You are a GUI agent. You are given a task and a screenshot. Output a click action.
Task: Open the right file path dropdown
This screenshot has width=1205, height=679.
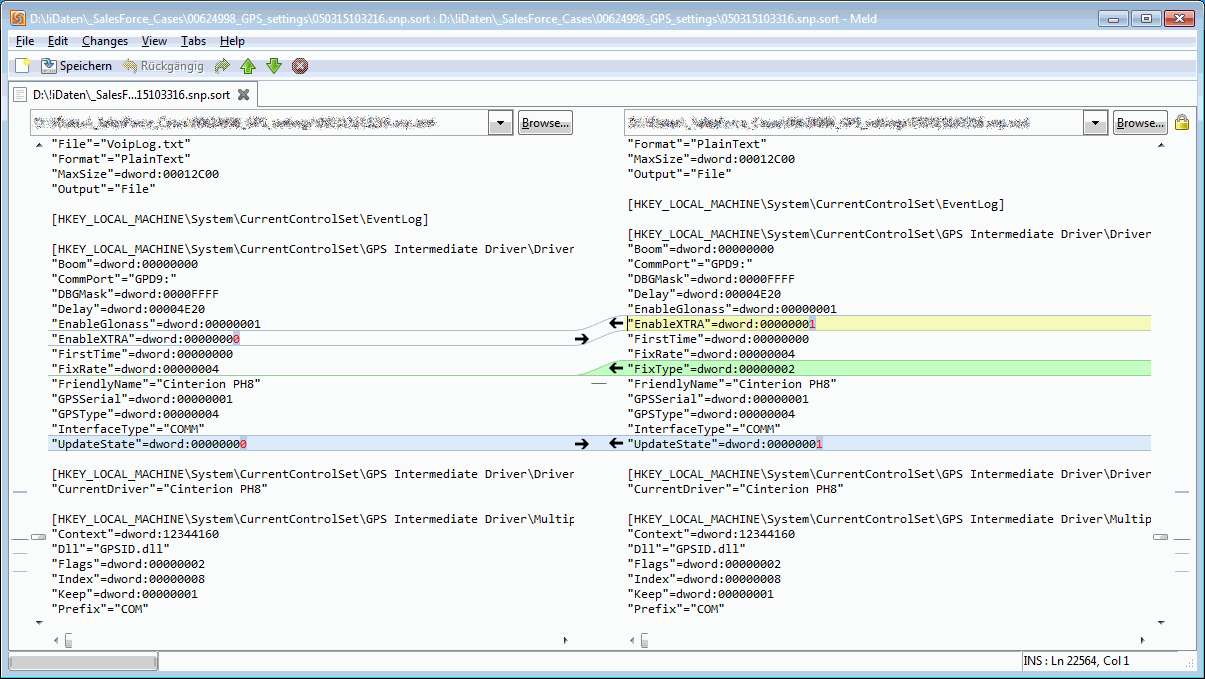(x=1094, y=122)
